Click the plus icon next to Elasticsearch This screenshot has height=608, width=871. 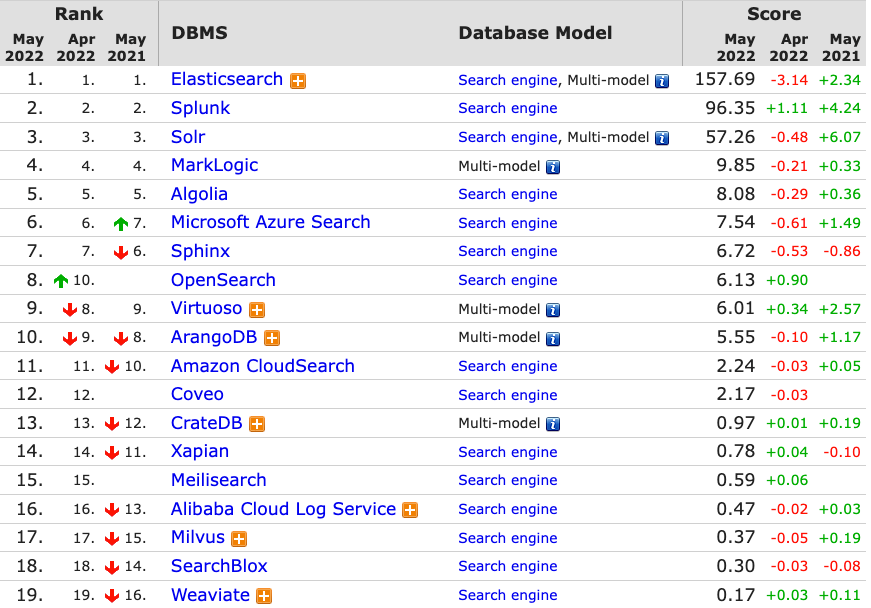298,81
